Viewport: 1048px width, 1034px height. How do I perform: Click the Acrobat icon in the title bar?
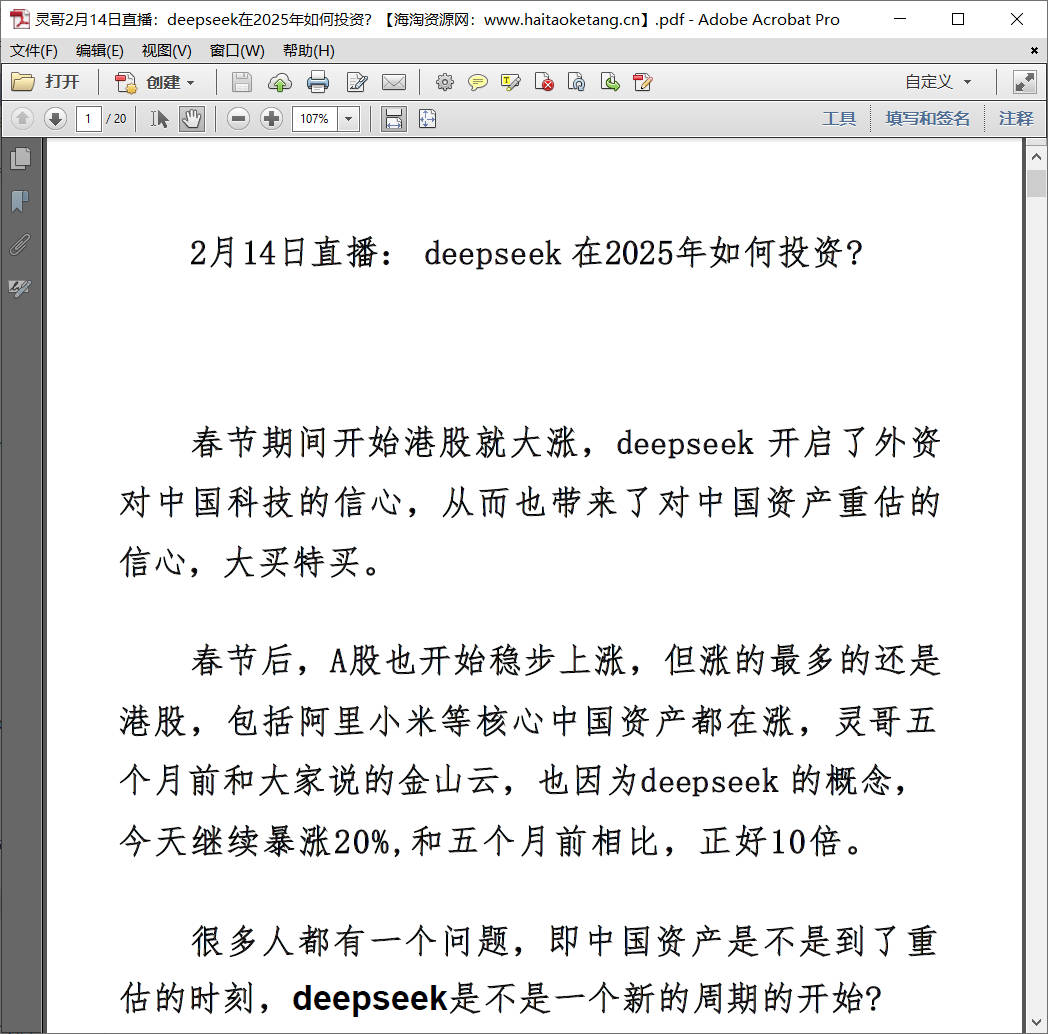tap(19, 19)
